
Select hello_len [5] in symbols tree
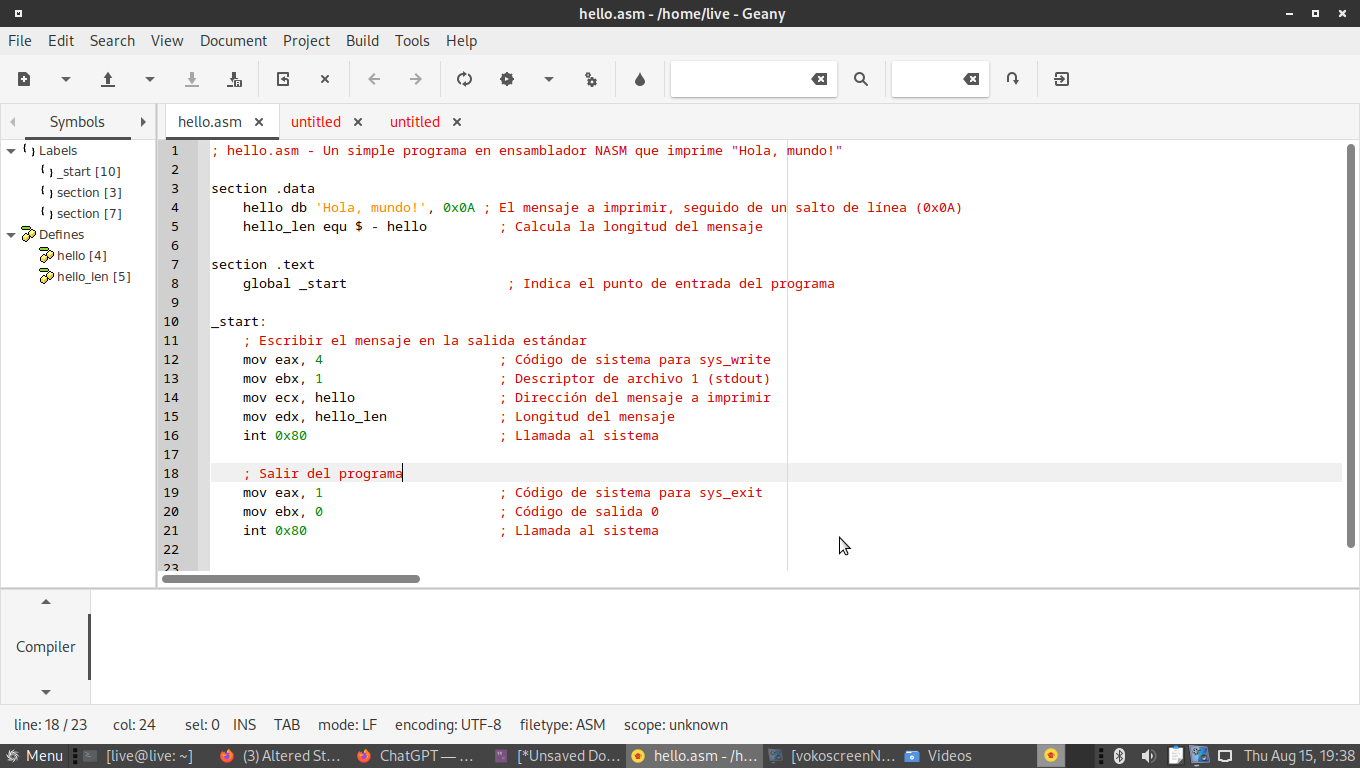[x=93, y=277]
